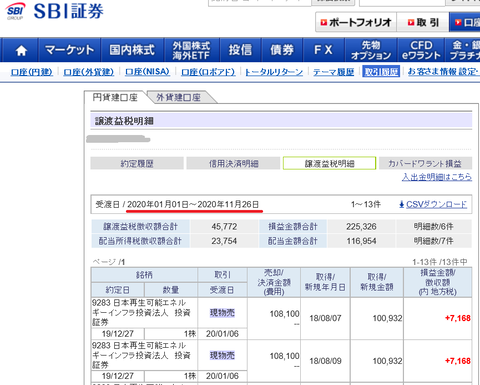Click the 損益金額合計 value 225,326
The height and width of the screenshot is (385, 480).
pyautogui.click(x=361, y=227)
